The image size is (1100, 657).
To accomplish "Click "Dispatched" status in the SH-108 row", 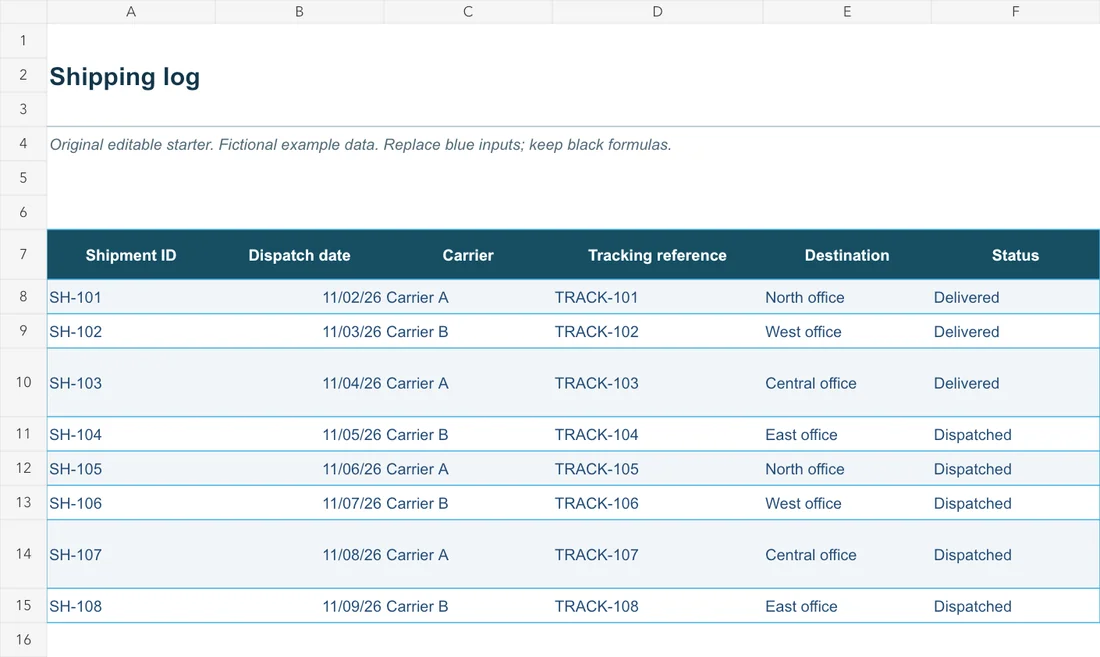I will coord(972,607).
